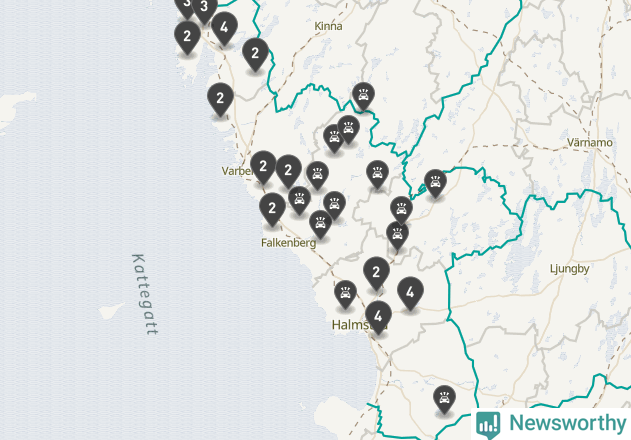The width and height of the screenshot is (631, 440).
Task: Select the car marker west of Halmstad
Action: pyautogui.click(x=345, y=294)
